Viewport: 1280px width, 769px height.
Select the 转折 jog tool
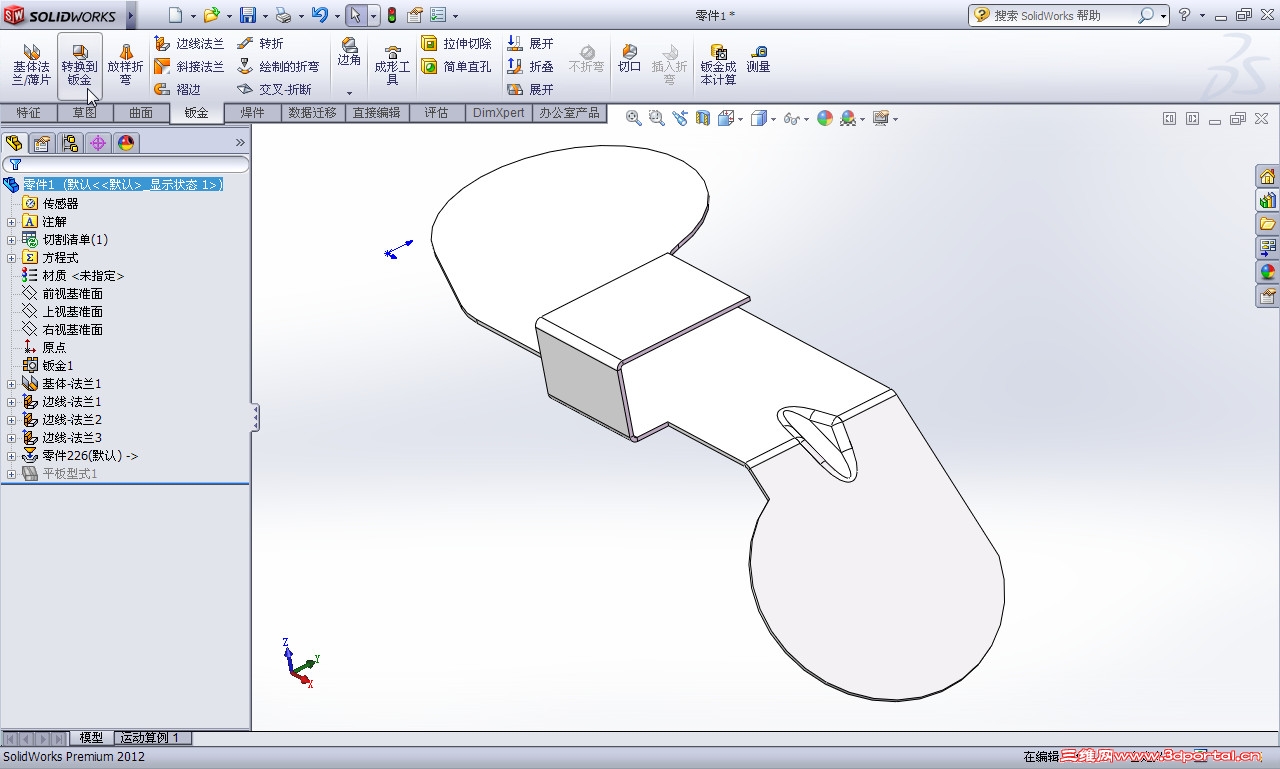pos(261,44)
